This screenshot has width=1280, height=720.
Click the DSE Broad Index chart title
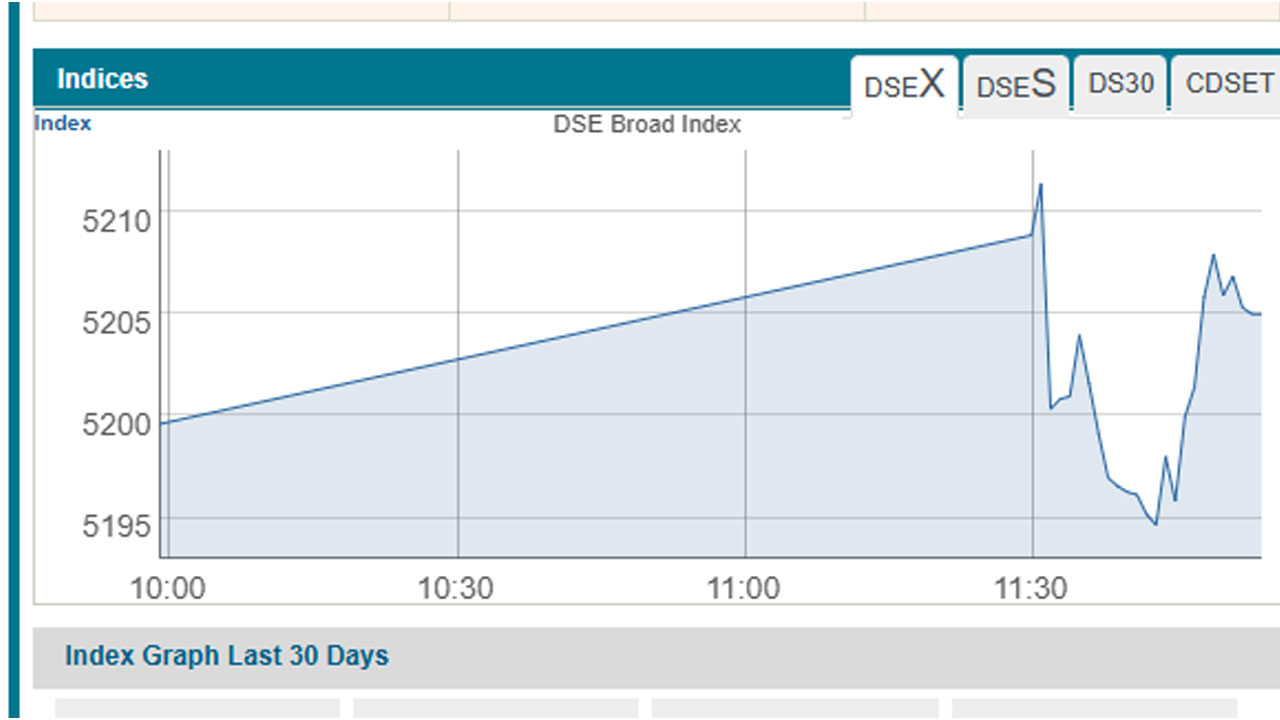647,125
